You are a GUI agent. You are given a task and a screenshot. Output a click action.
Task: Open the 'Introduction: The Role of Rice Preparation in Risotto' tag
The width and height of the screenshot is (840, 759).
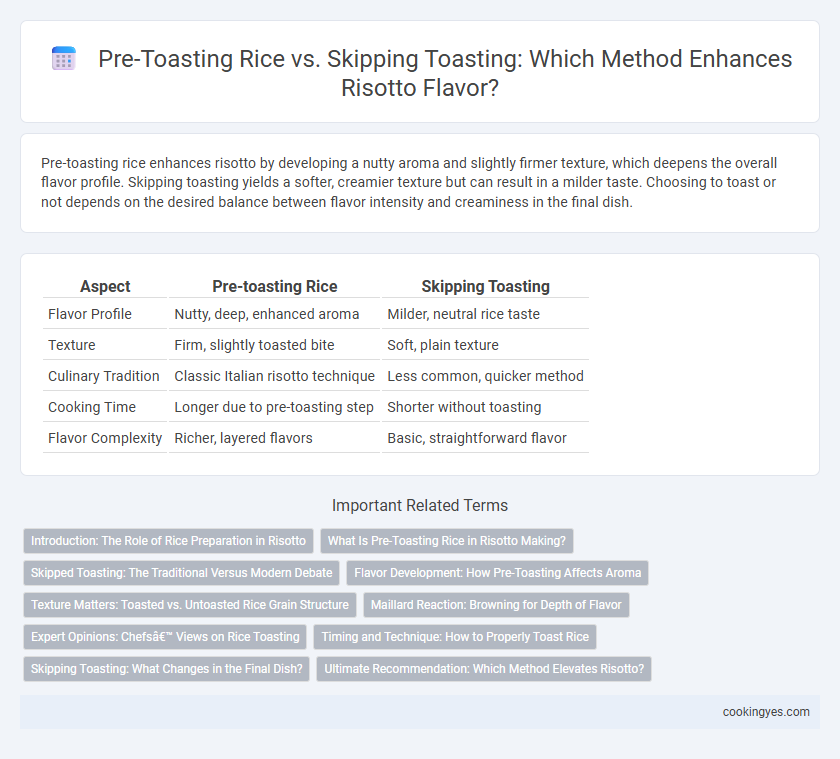(168, 541)
